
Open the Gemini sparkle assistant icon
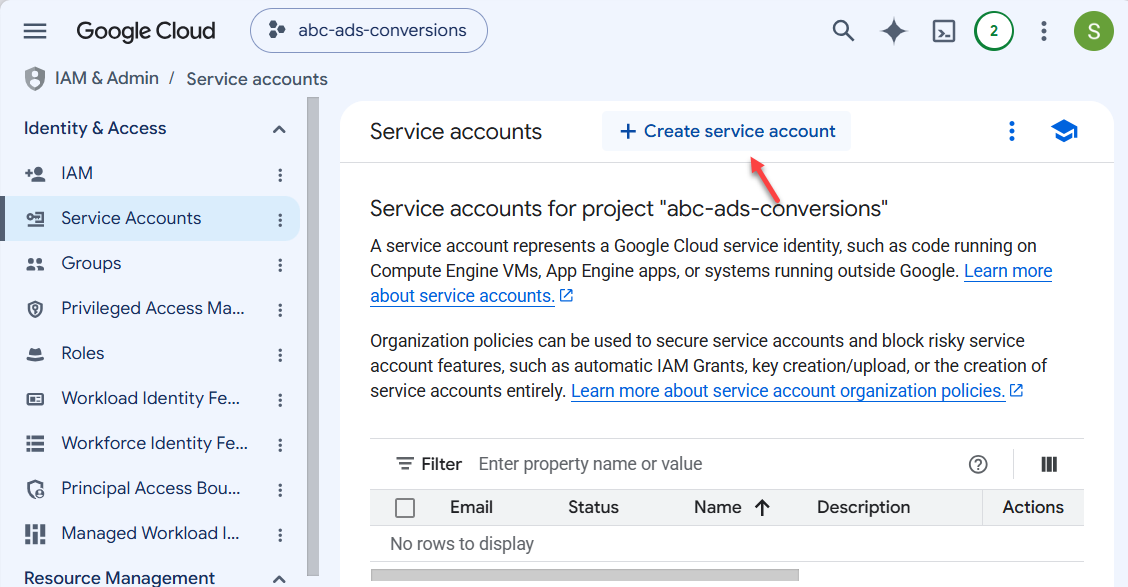point(893,31)
